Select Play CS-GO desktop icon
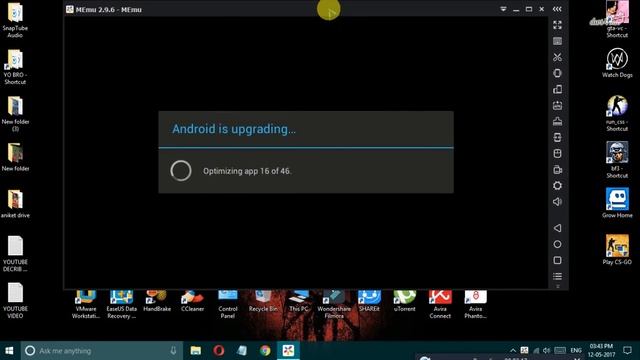This screenshot has width=640, height=360. click(x=617, y=250)
